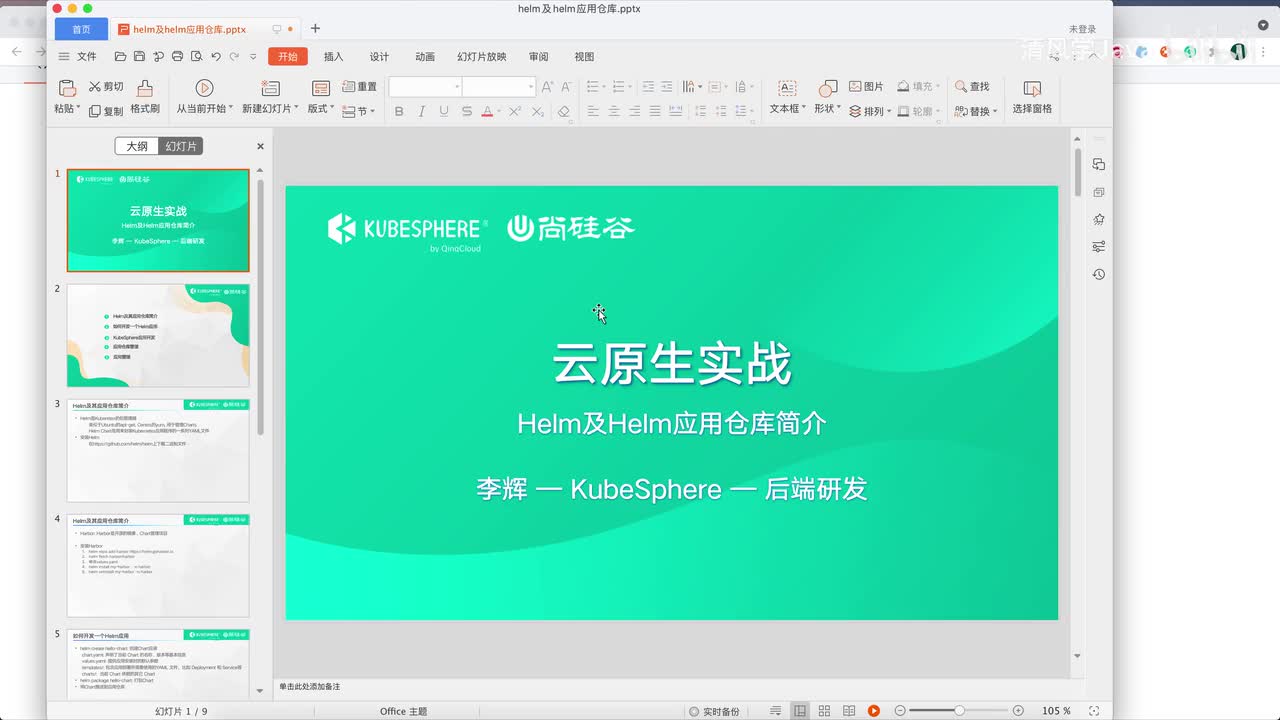Decrease font size with the A- icon
Viewport: 1280px width, 720px height.
click(566, 87)
